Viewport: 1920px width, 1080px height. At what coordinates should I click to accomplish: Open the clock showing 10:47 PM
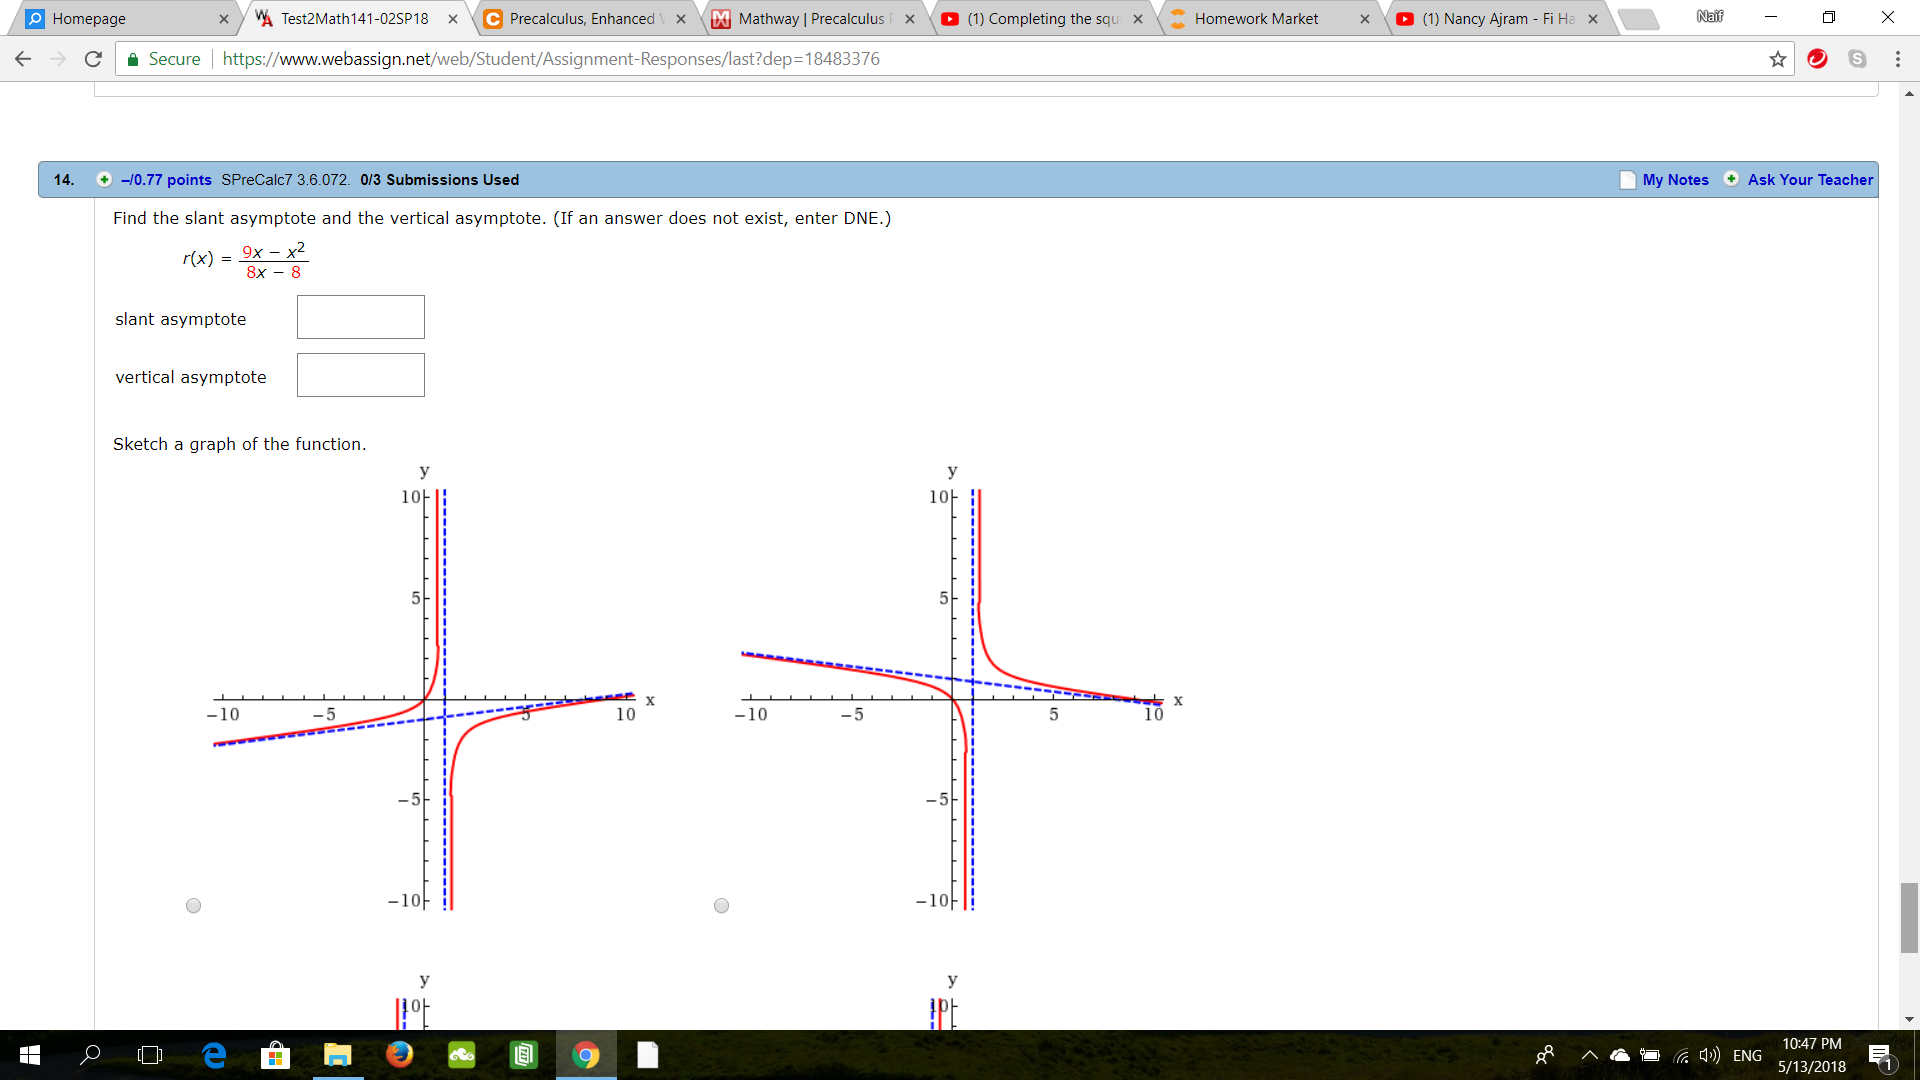pyautogui.click(x=1811, y=1055)
